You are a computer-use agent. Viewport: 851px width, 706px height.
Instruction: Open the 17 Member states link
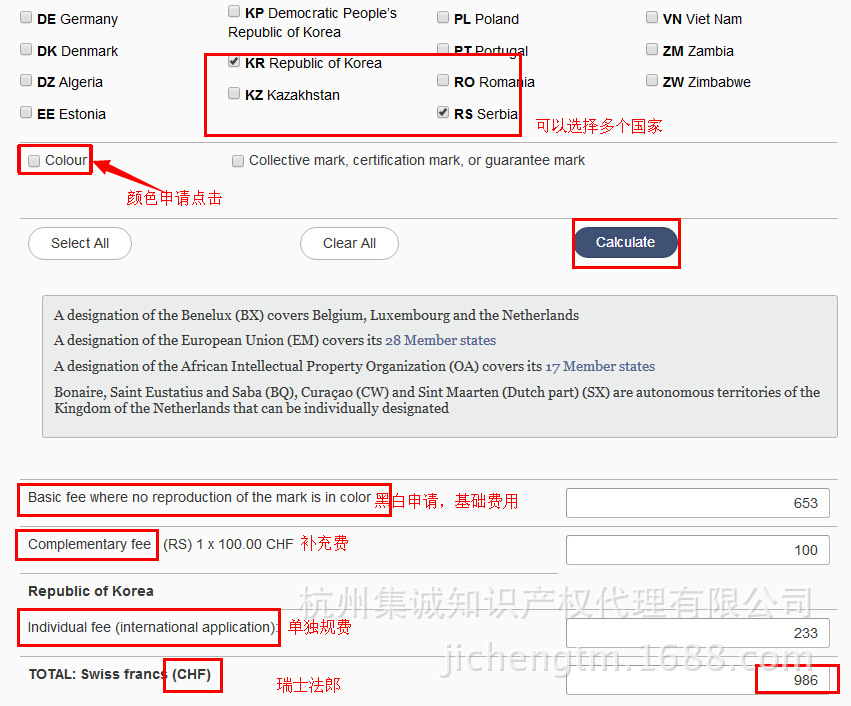pyautogui.click(x=600, y=366)
